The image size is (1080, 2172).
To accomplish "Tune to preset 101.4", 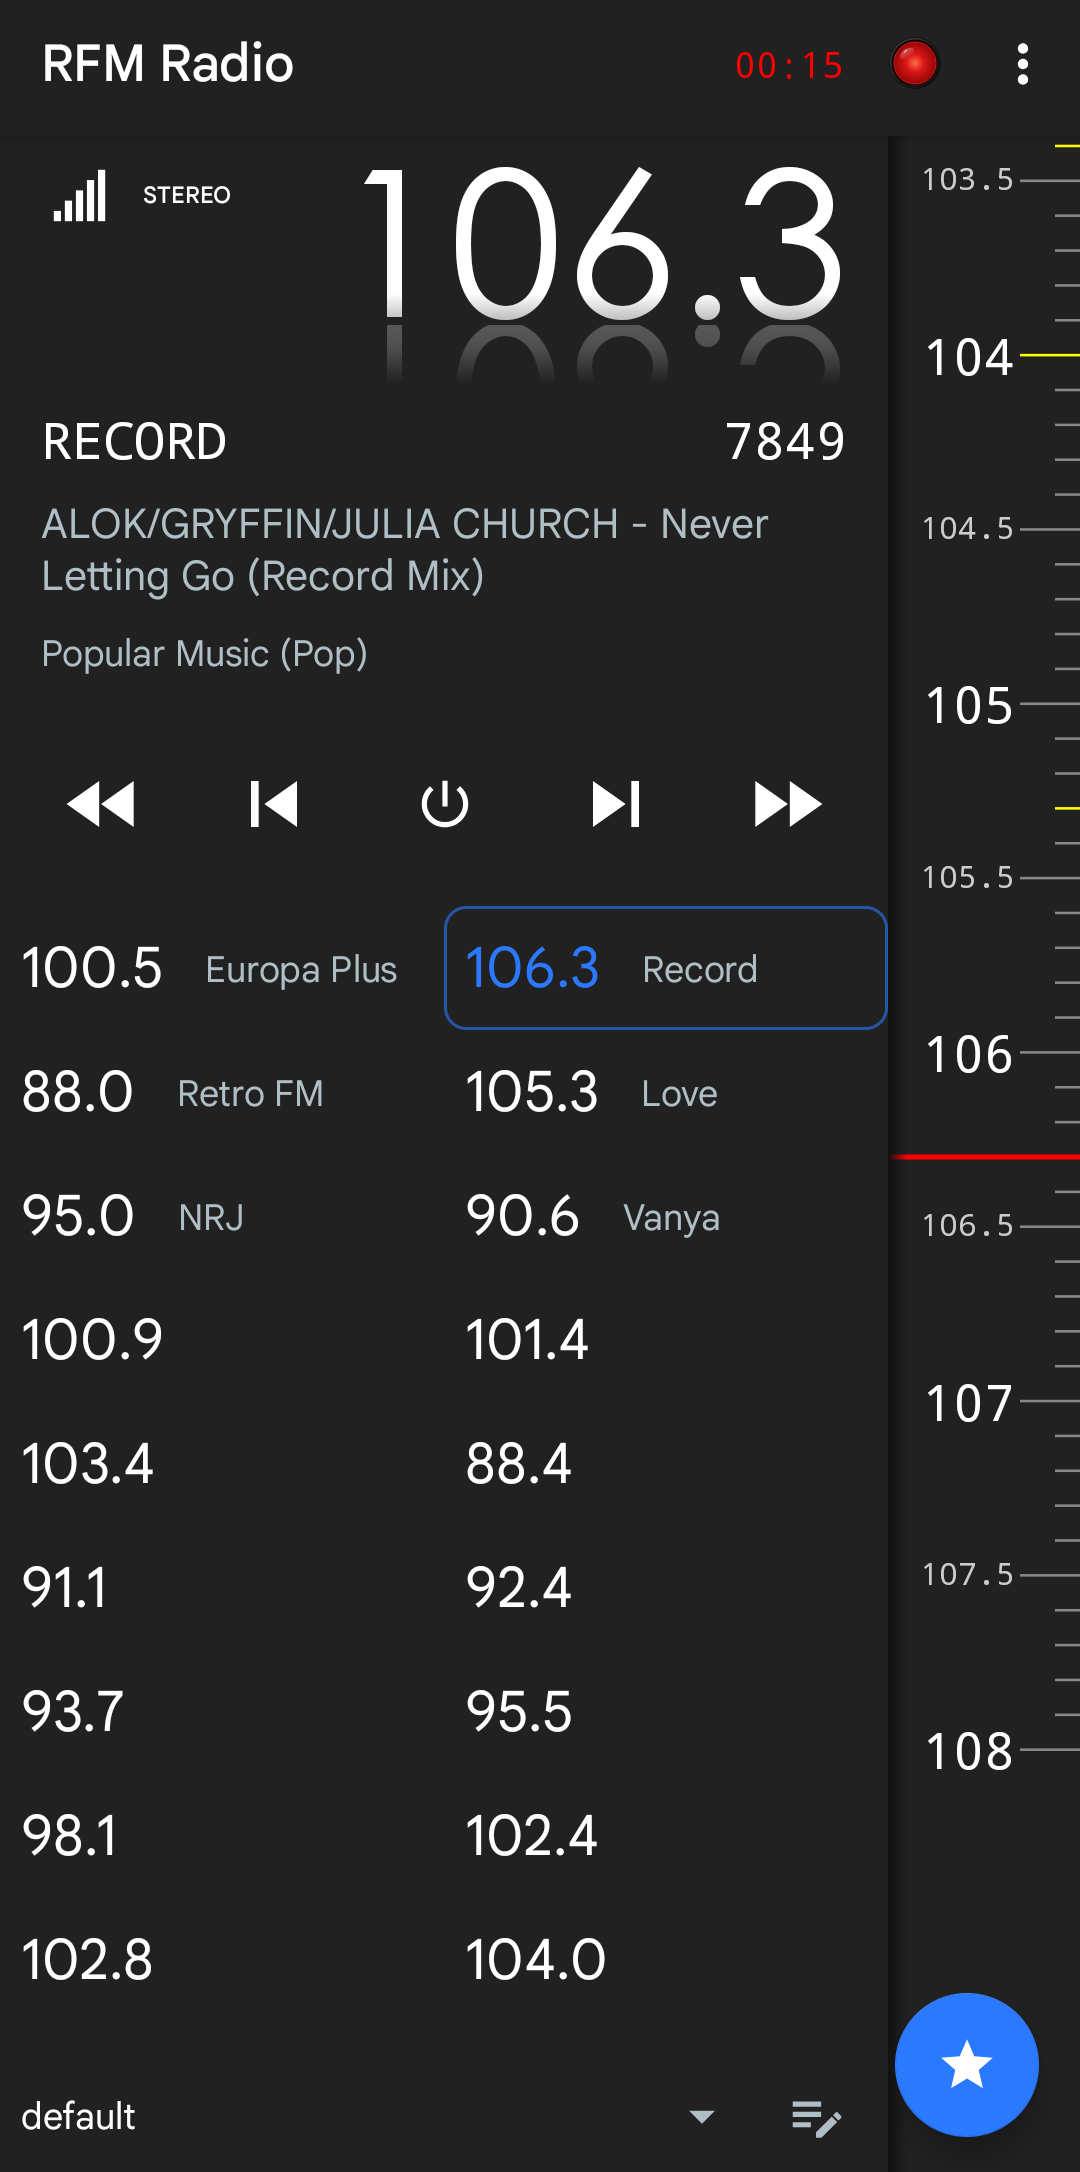I will 666,1340.
